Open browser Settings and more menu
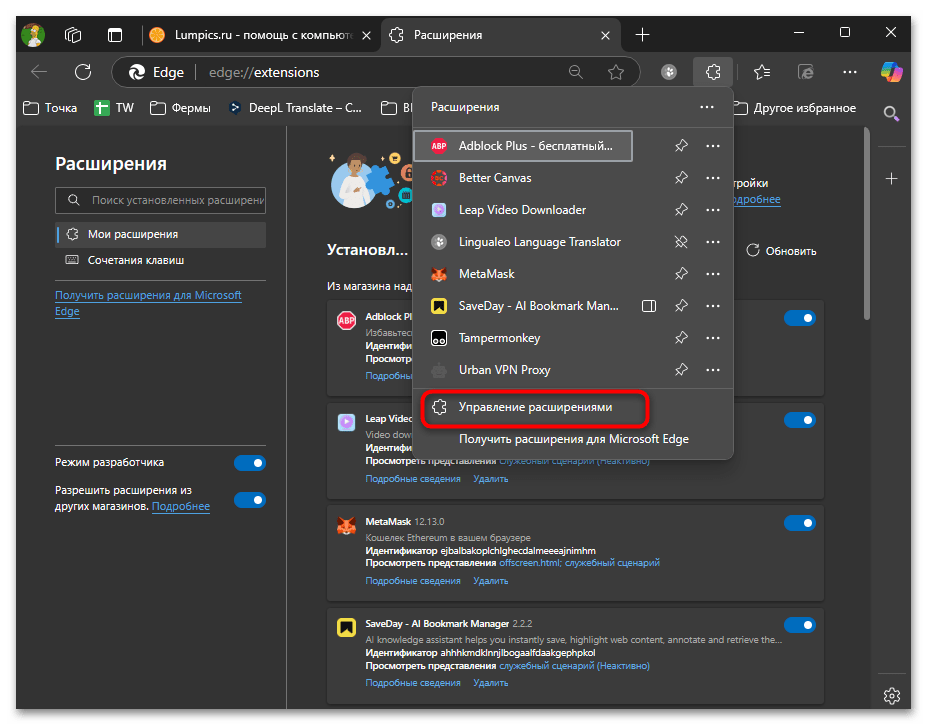 [x=850, y=72]
